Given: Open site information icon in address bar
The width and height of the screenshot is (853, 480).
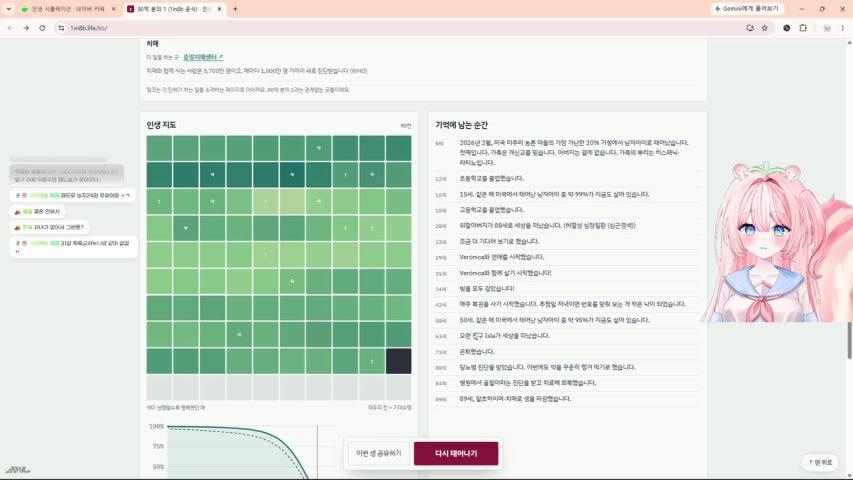Looking at the screenshot, I should click(61, 28).
